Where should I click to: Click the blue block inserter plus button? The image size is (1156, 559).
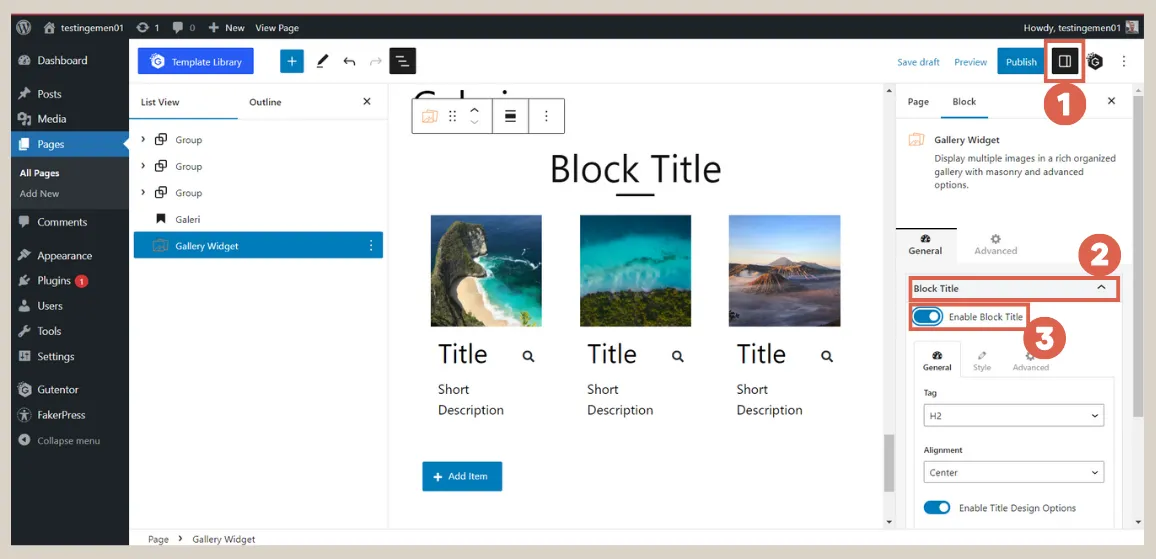point(291,62)
